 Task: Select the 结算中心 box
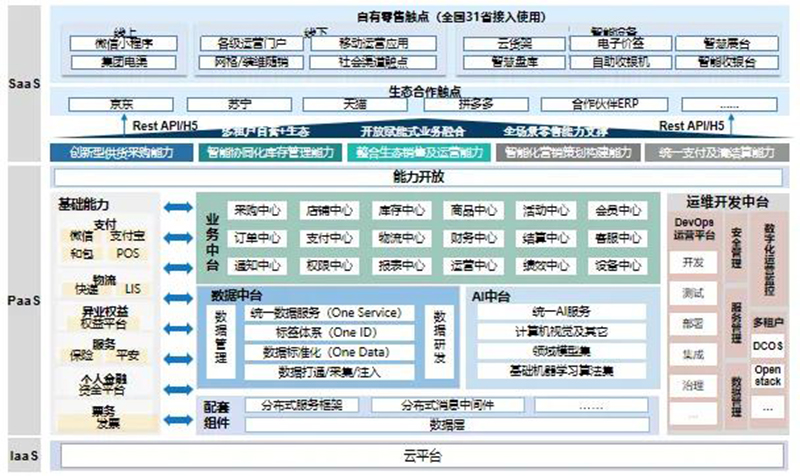(x=545, y=238)
